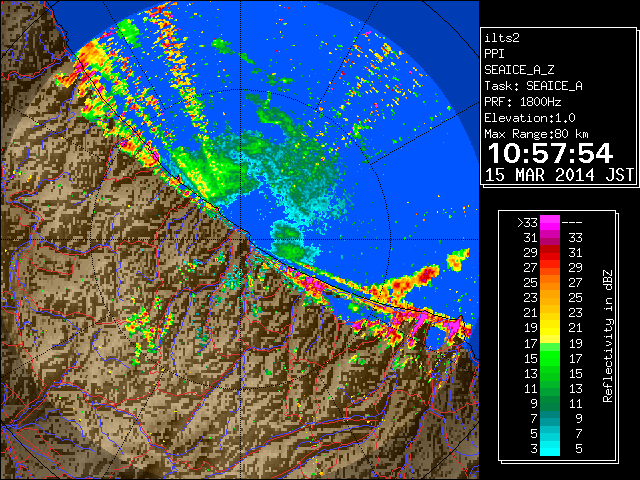This screenshot has height=480, width=640.
Task: Click the date '15 MAR 2014 JST'
Action: point(559,175)
